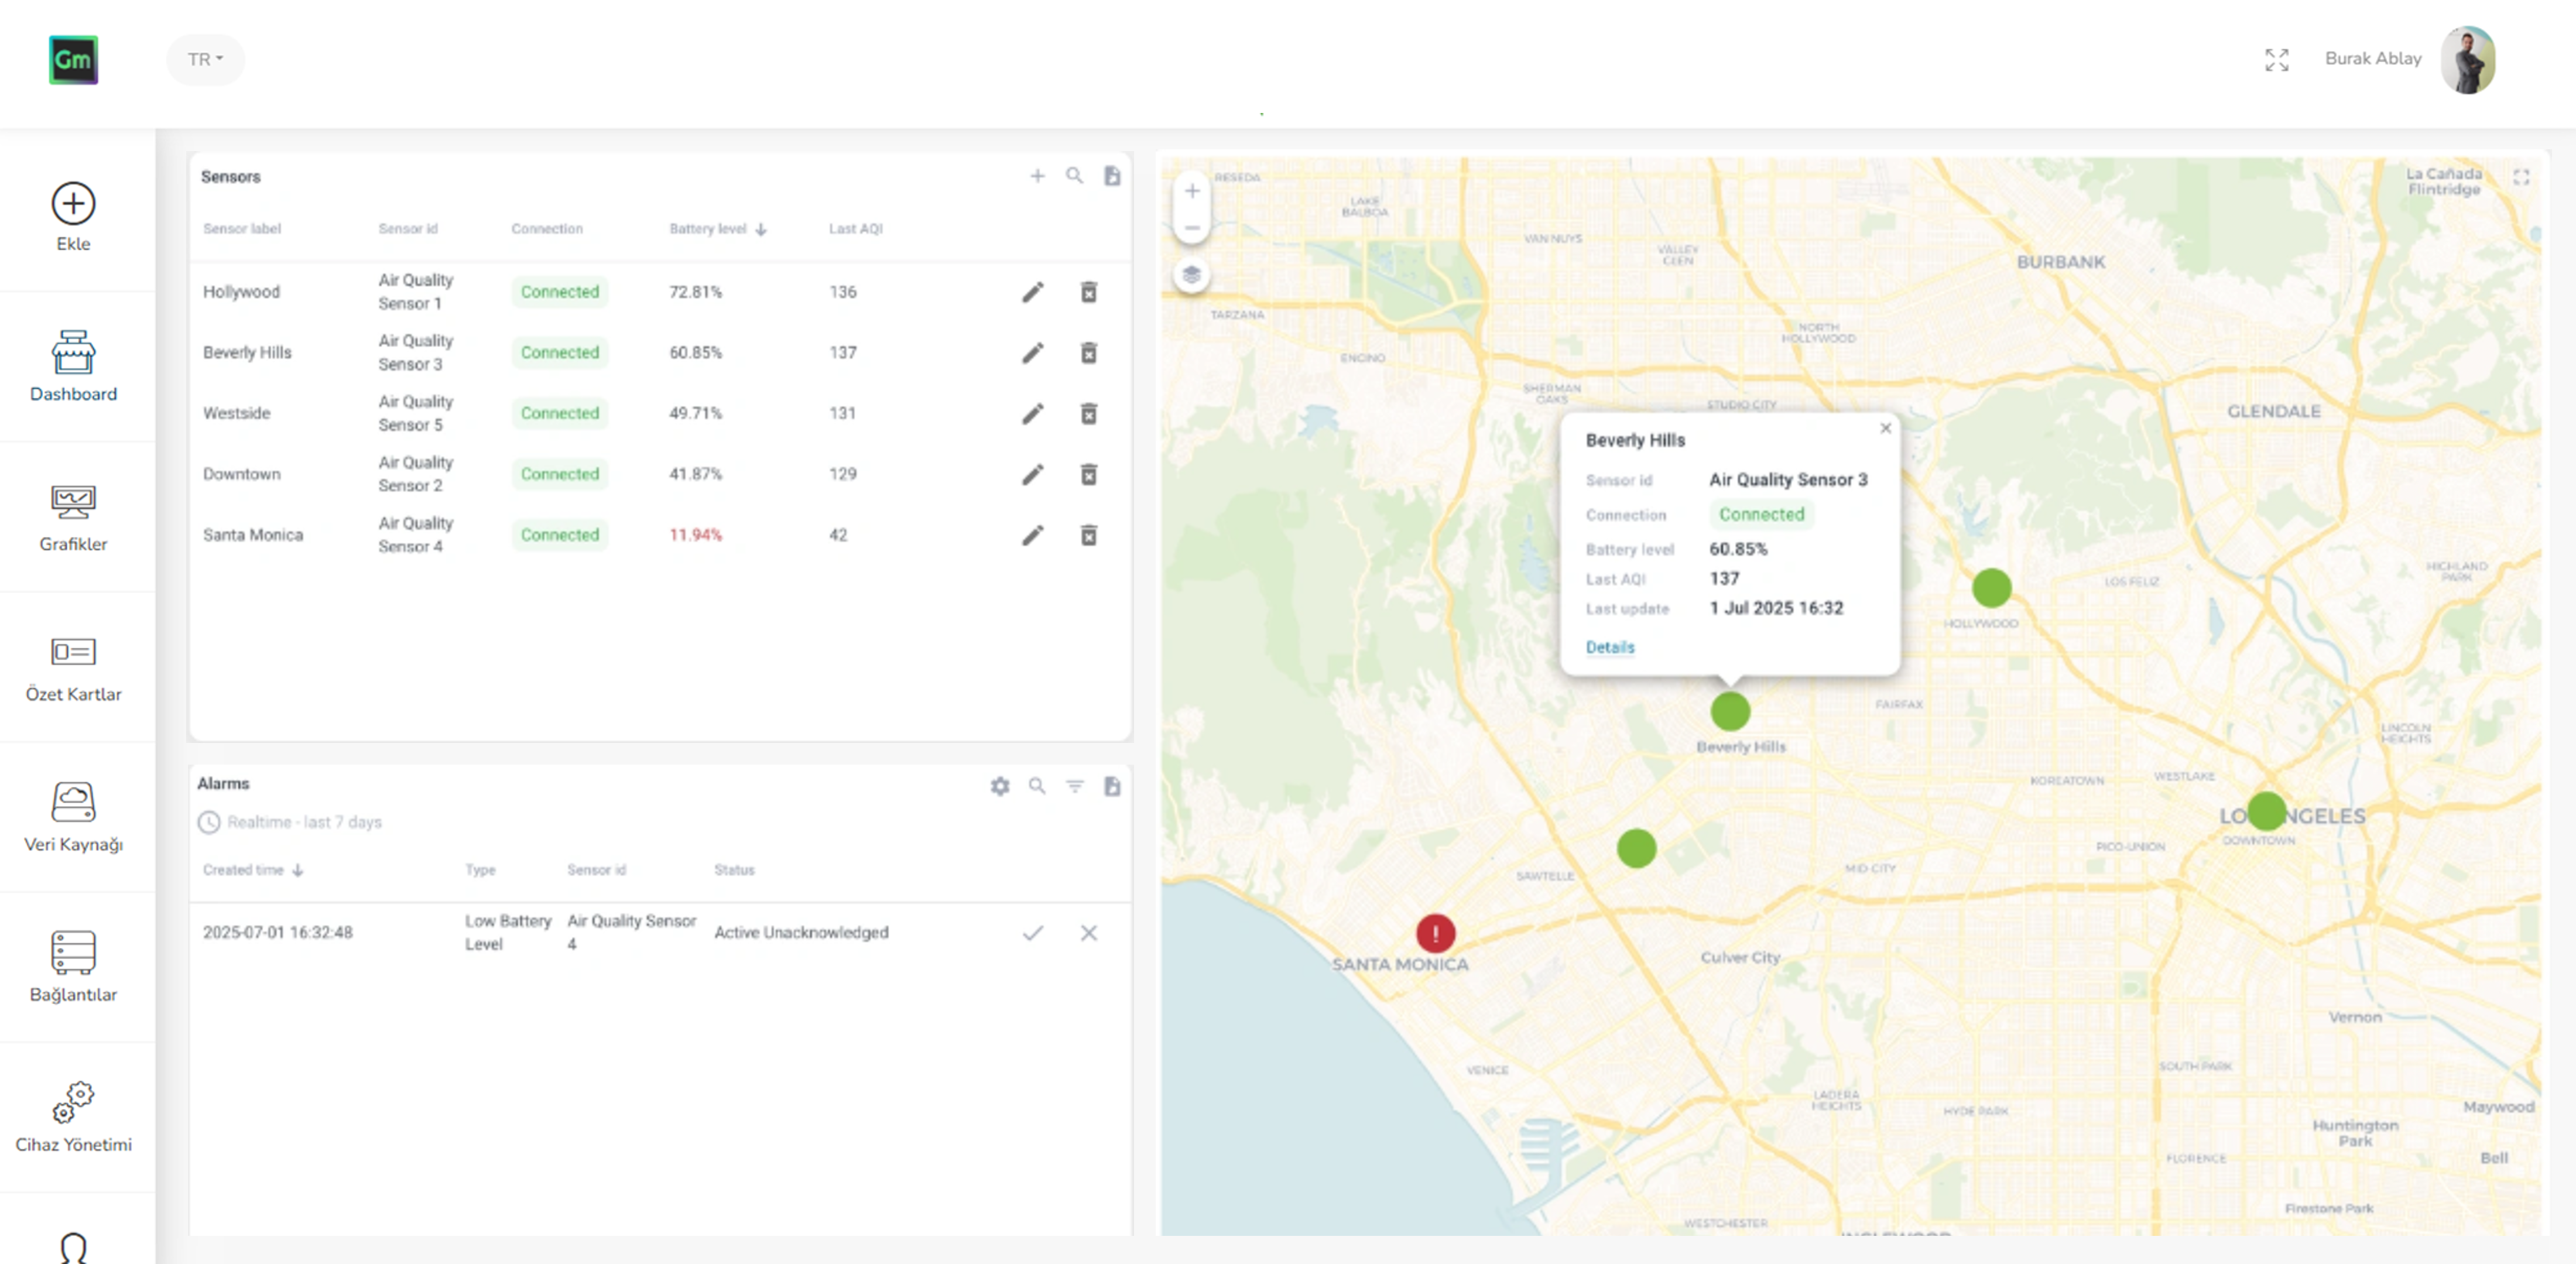Toggle Battery level sort order

761,228
